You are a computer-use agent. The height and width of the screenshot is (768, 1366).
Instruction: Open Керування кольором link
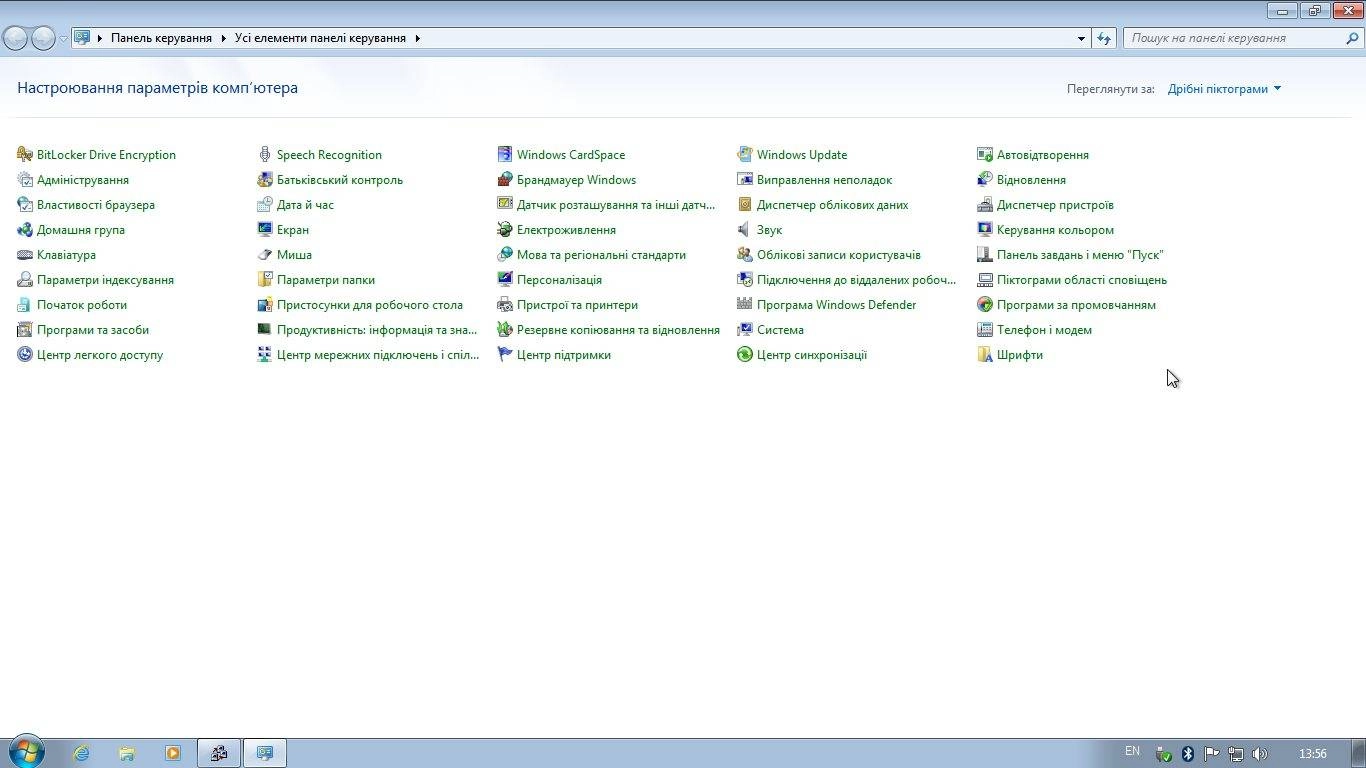point(1055,230)
